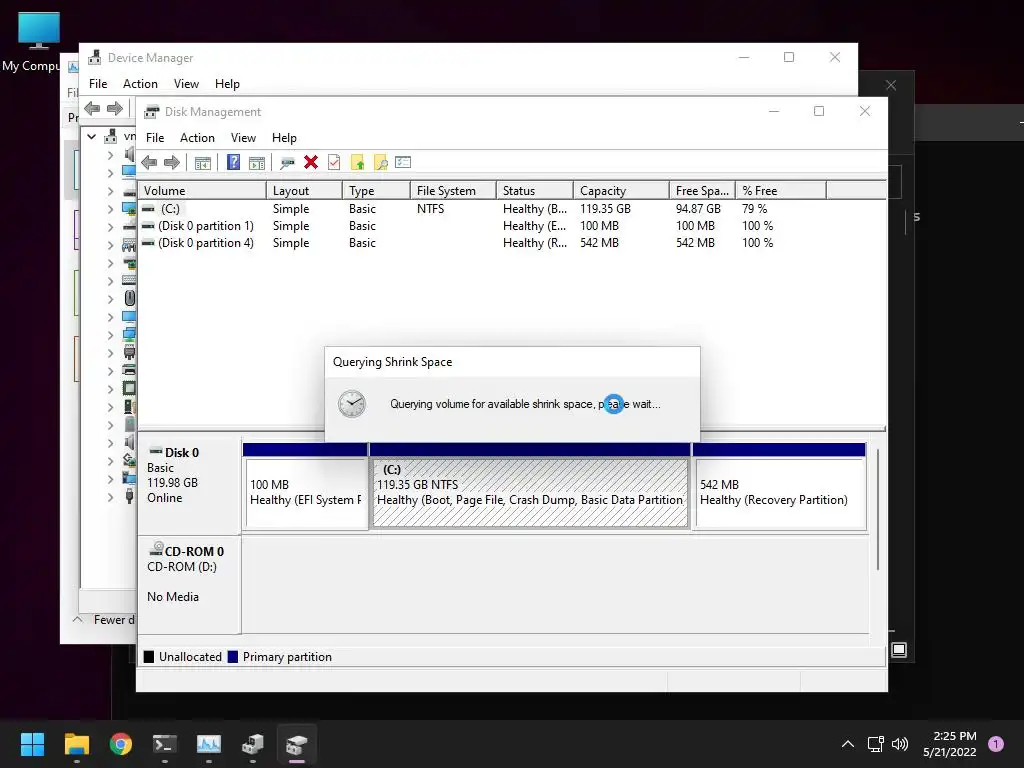Open the notification badge next to the clock
Image resolution: width=1024 pixels, height=768 pixels.
[x=996, y=744]
